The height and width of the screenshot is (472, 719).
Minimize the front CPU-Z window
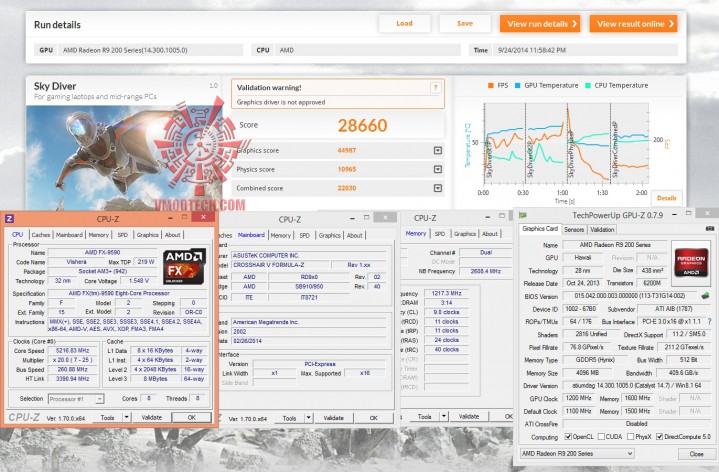coord(170,217)
